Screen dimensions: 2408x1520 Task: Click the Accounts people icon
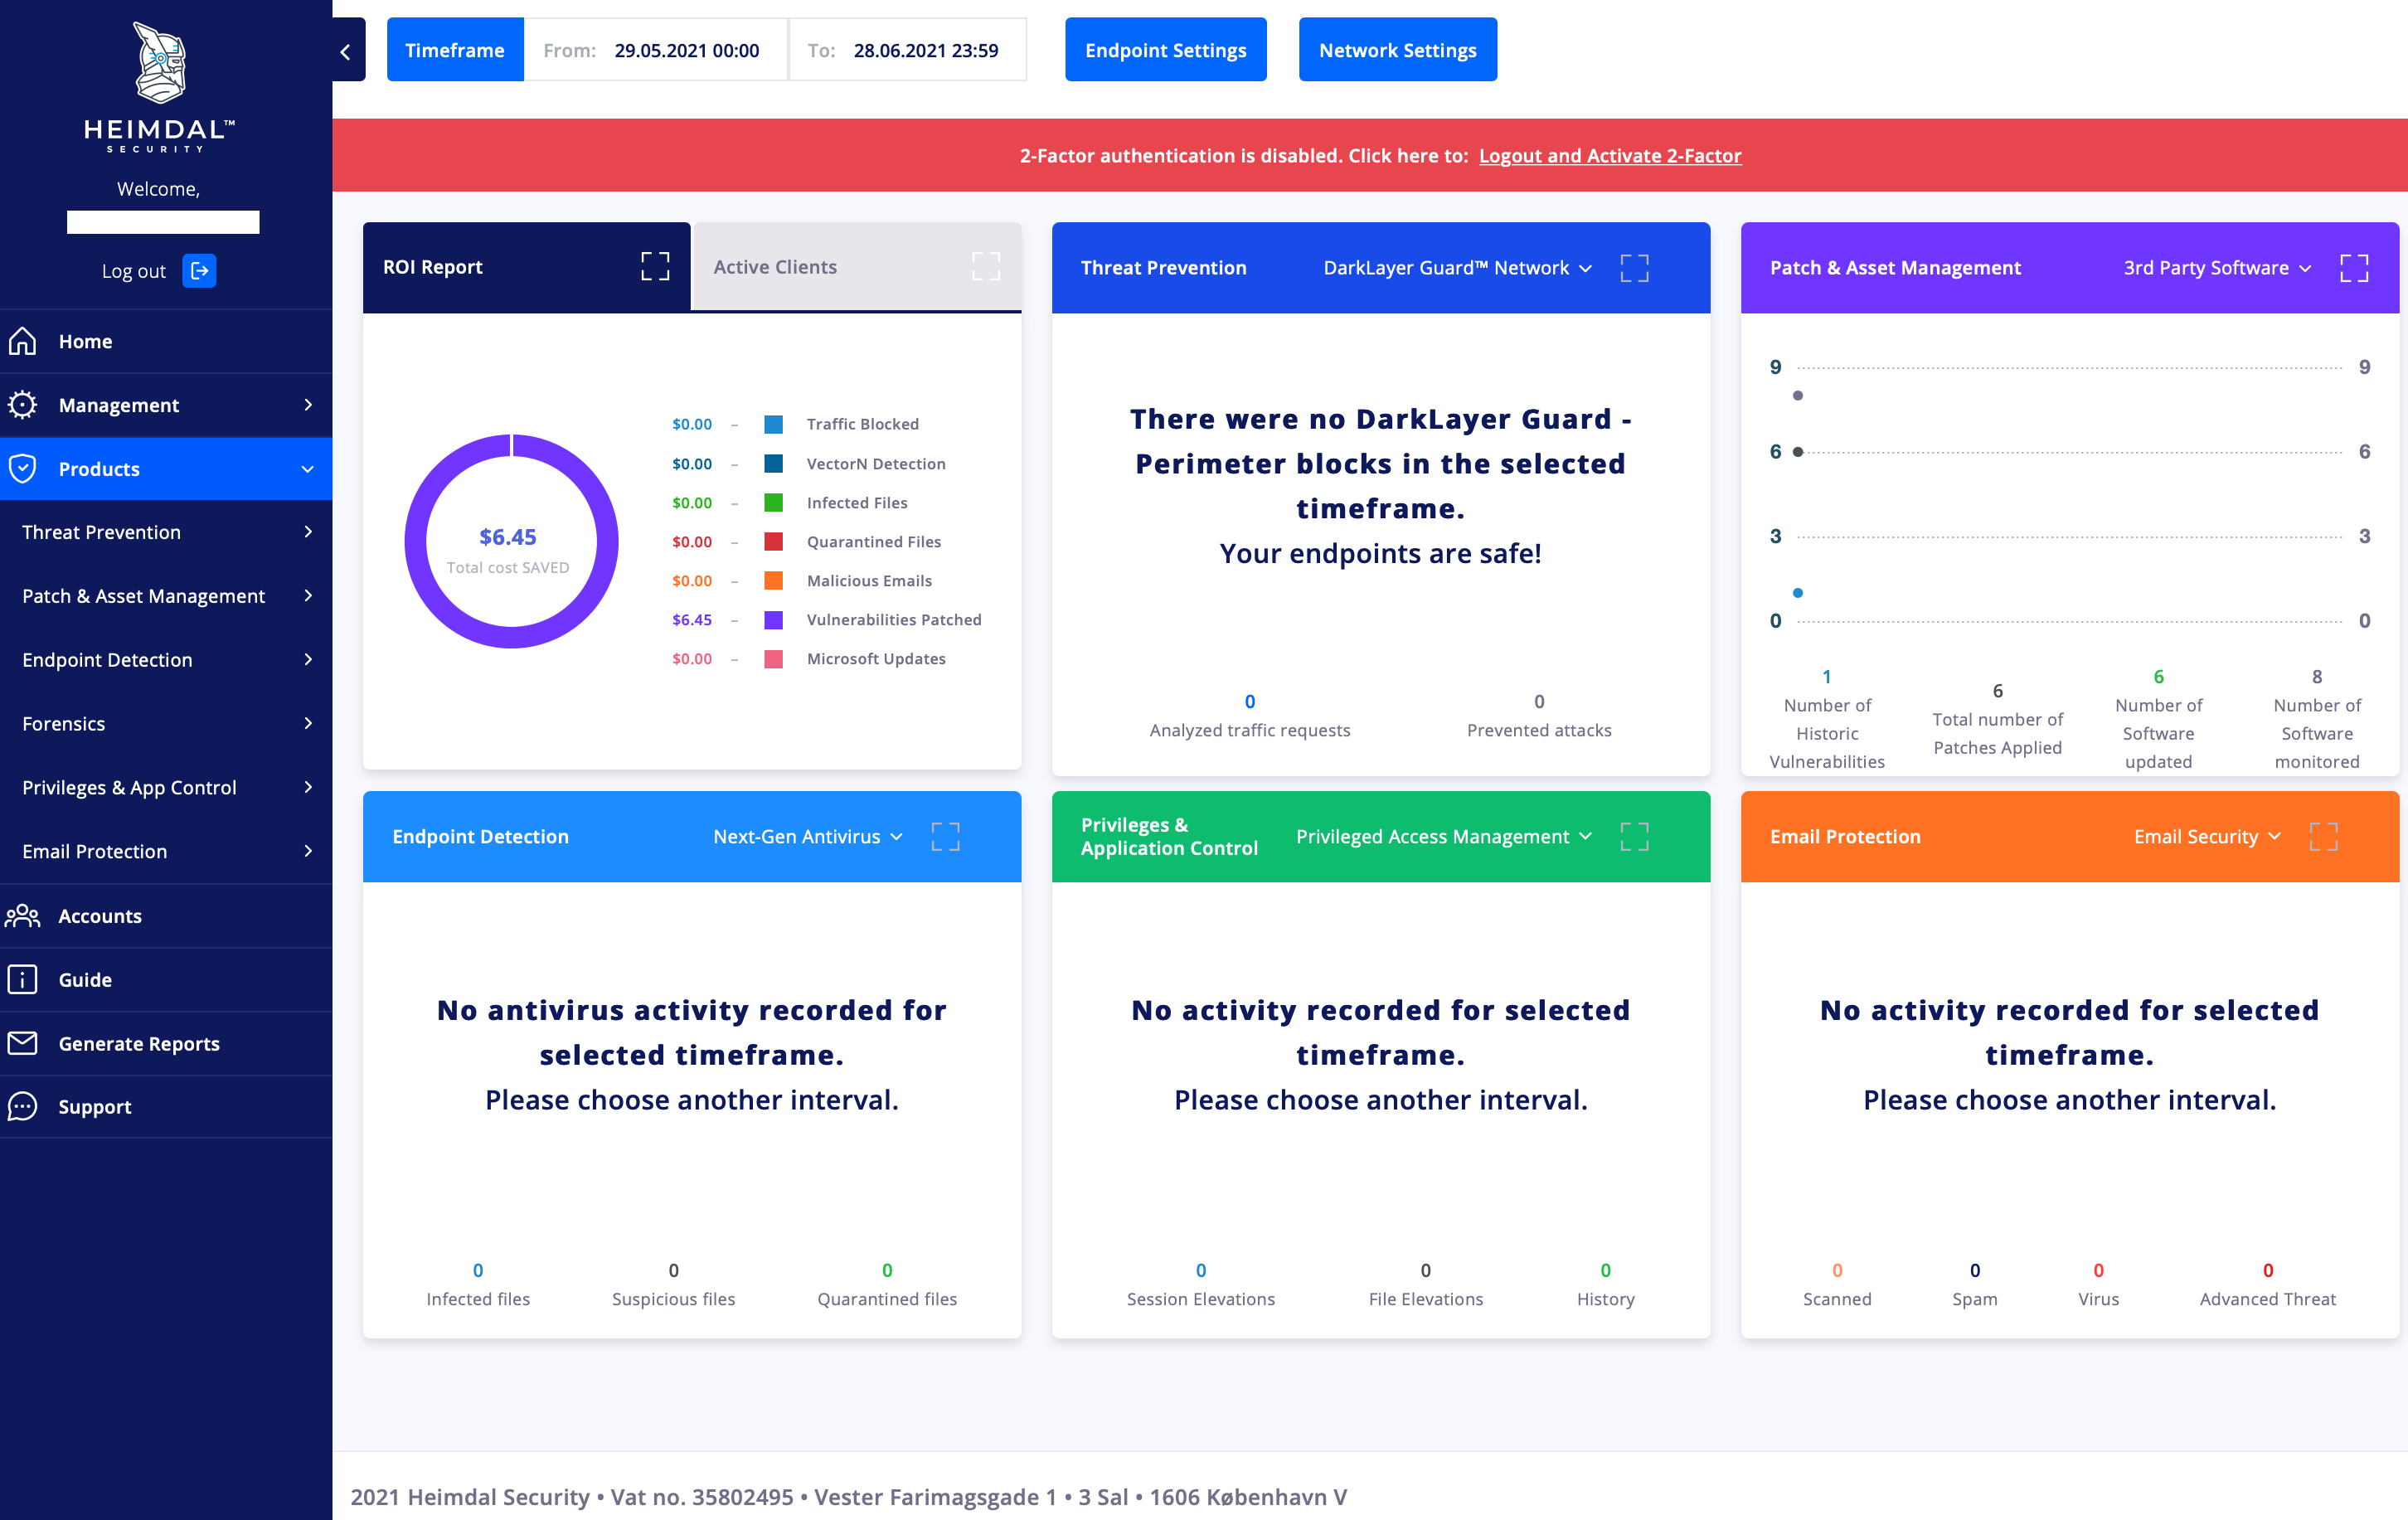[23, 915]
